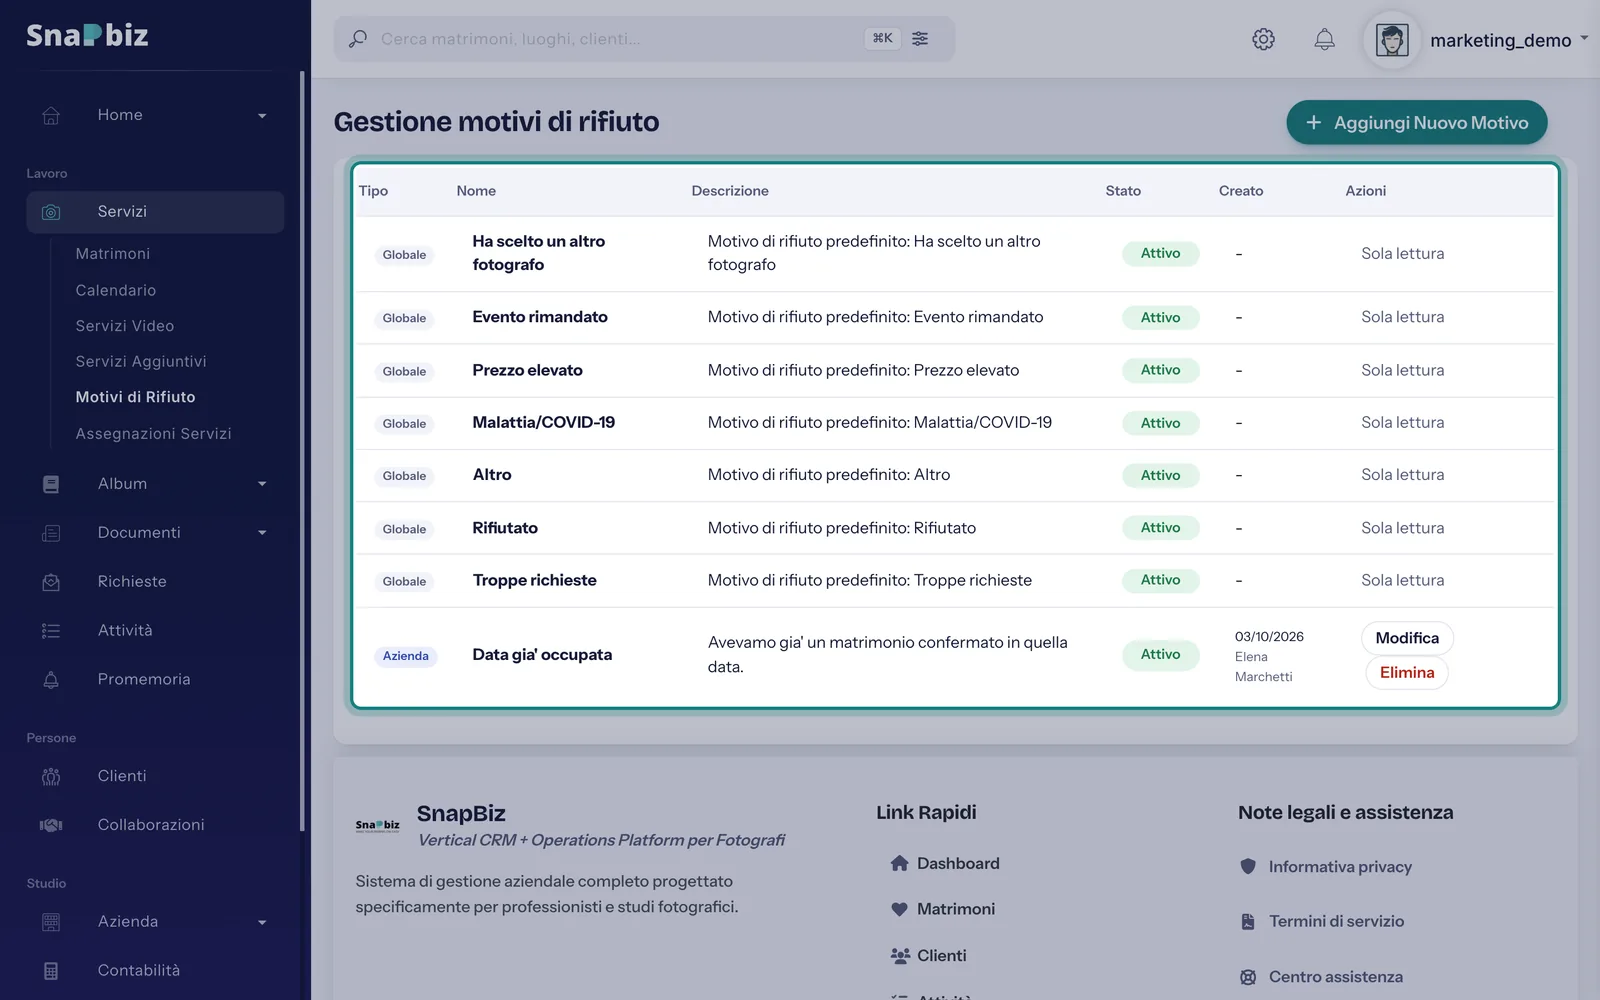This screenshot has height=1000, width=1600.
Task: Click the magnifier search icon
Action: 357,39
